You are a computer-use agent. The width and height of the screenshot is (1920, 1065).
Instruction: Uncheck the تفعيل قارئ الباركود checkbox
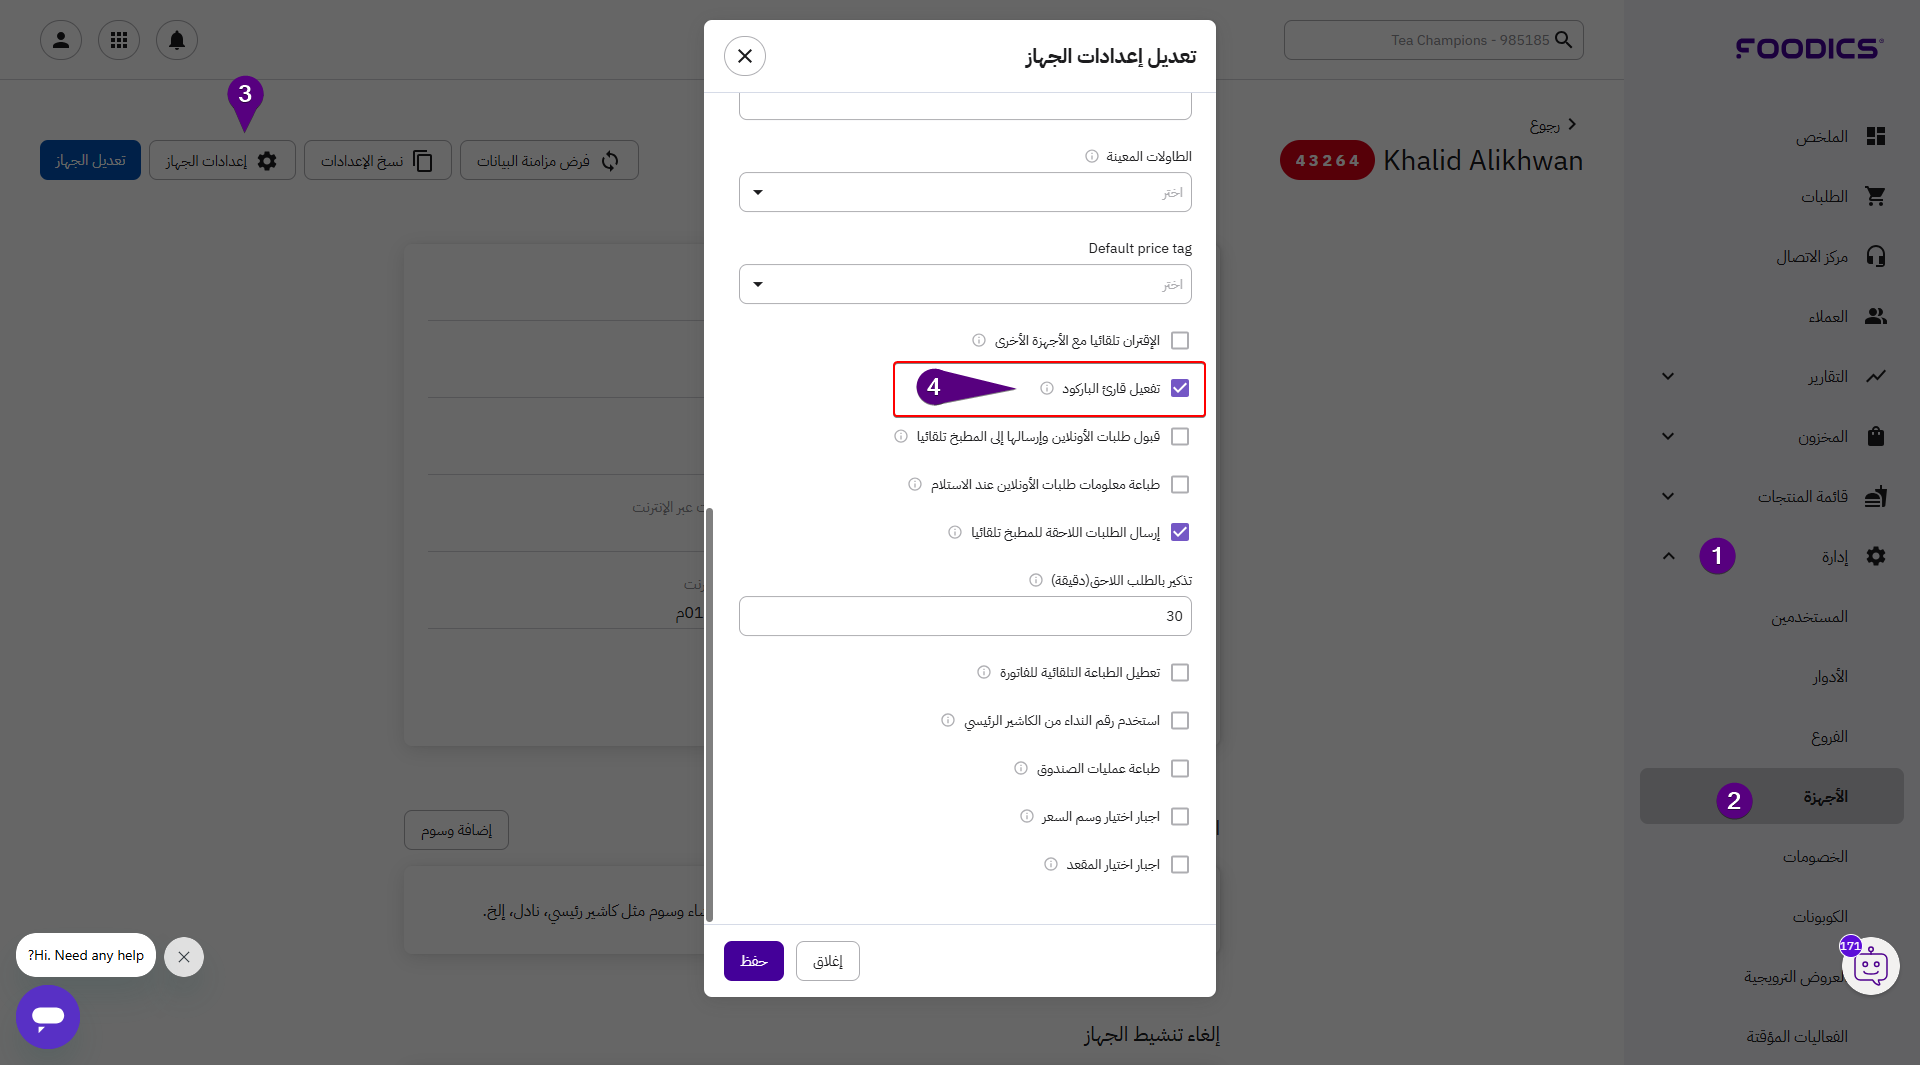[1180, 388]
